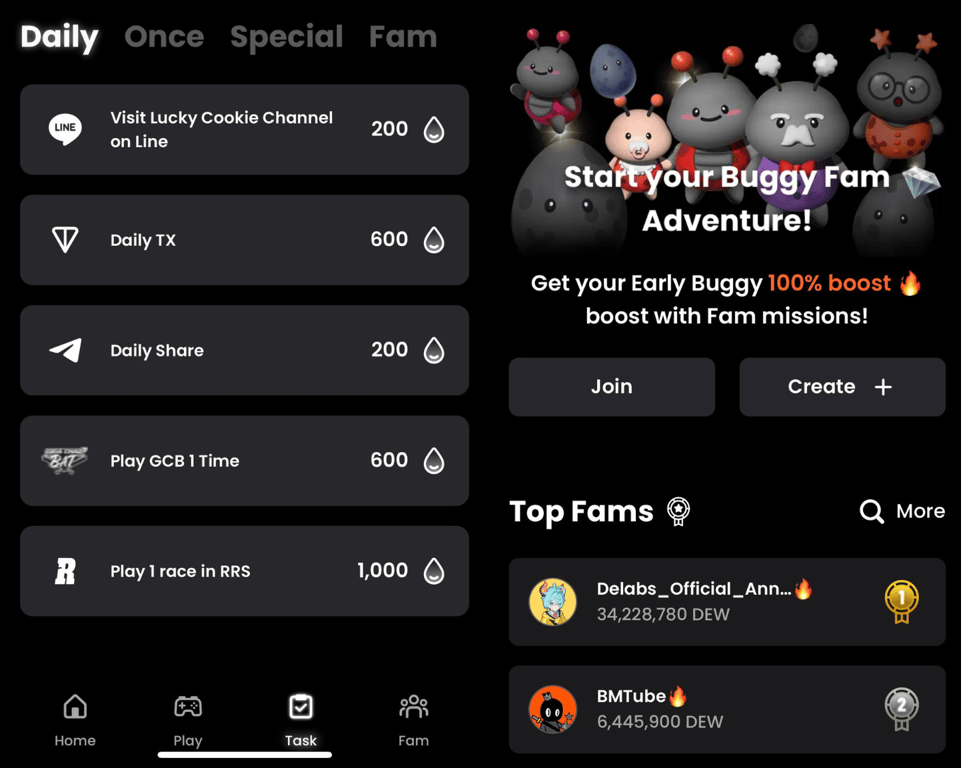Open the Fam people icon in navigation
961x768 pixels.
[x=414, y=707]
